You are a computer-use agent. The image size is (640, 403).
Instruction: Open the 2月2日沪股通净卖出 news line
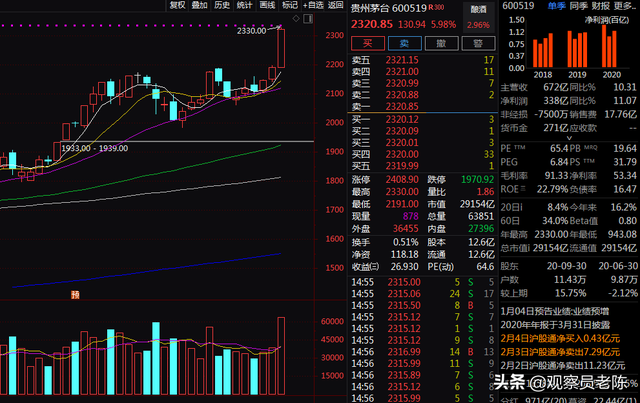(563, 365)
